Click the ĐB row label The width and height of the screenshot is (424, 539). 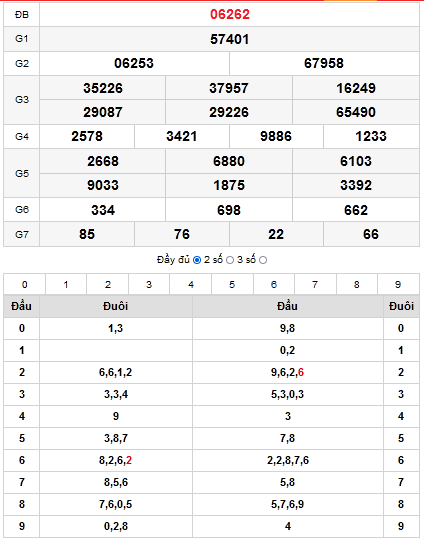coord(22,15)
